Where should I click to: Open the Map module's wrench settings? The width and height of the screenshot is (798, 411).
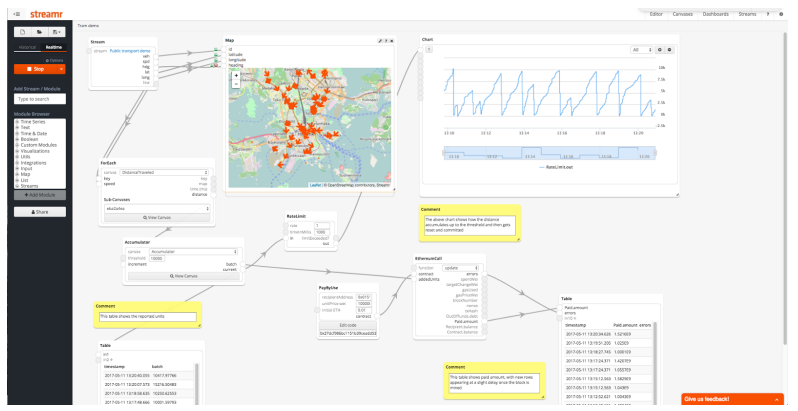(x=381, y=40)
